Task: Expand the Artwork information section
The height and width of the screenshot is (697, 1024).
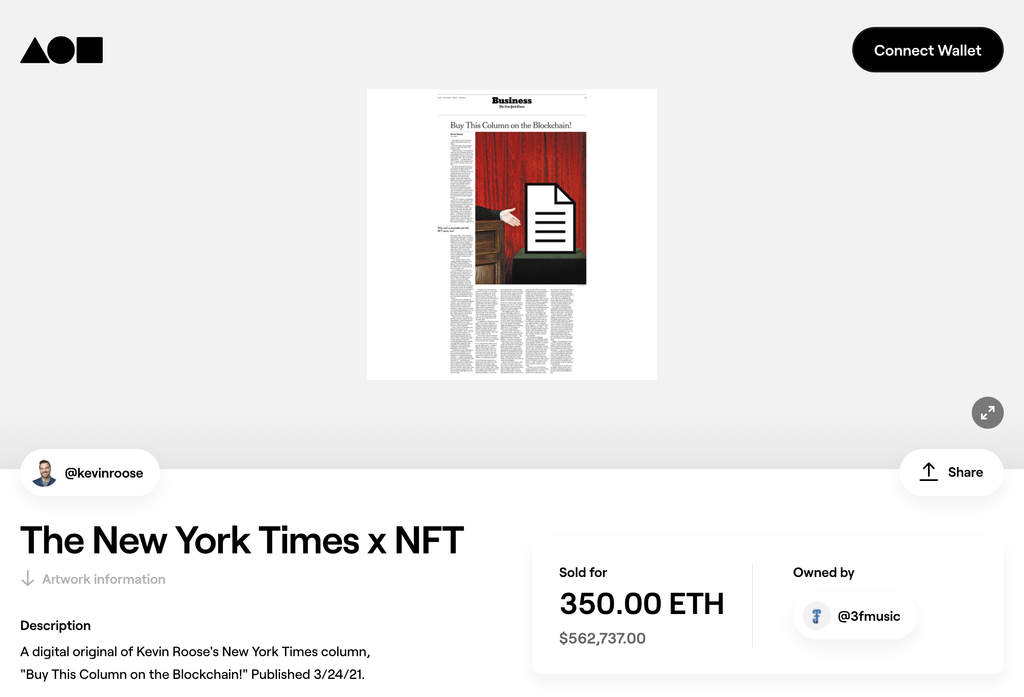Action: pyautogui.click(x=103, y=579)
